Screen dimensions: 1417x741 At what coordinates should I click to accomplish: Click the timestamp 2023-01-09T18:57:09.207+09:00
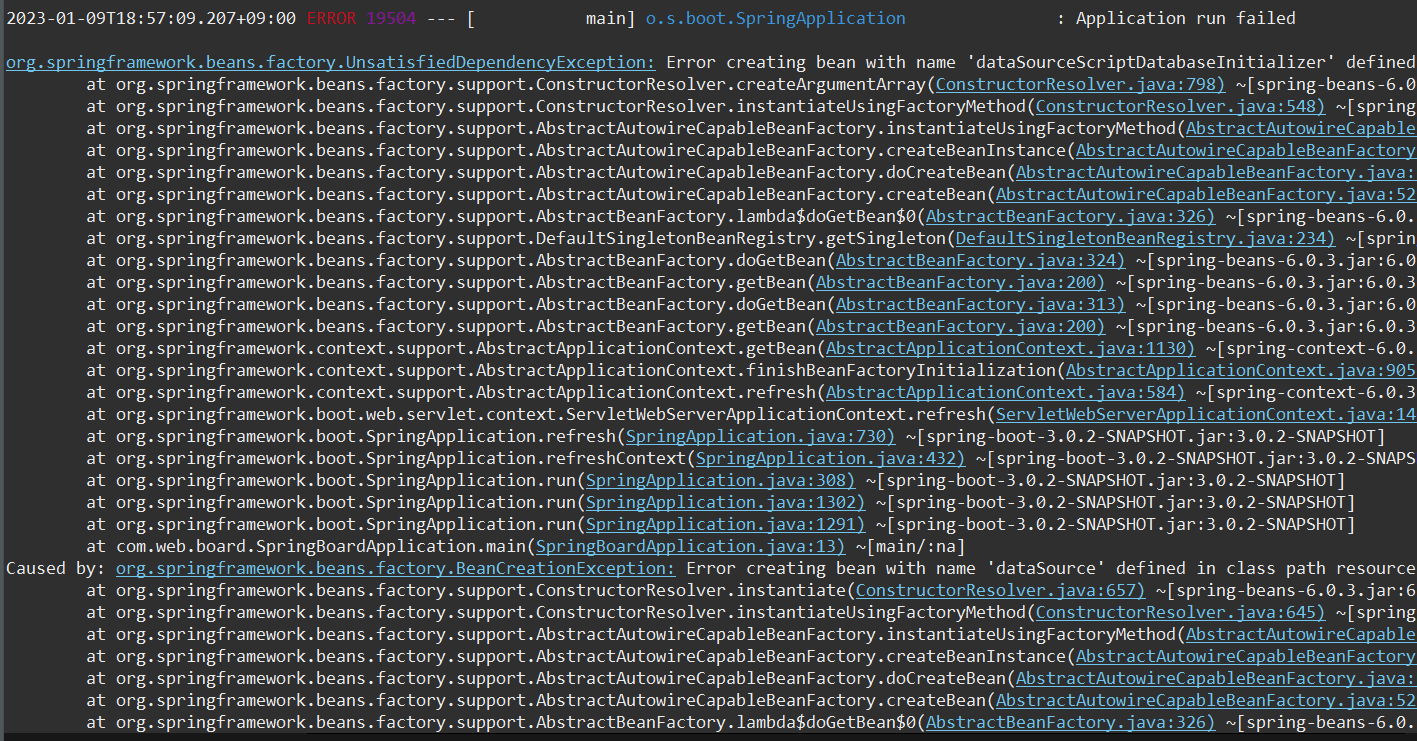pyautogui.click(x=151, y=18)
